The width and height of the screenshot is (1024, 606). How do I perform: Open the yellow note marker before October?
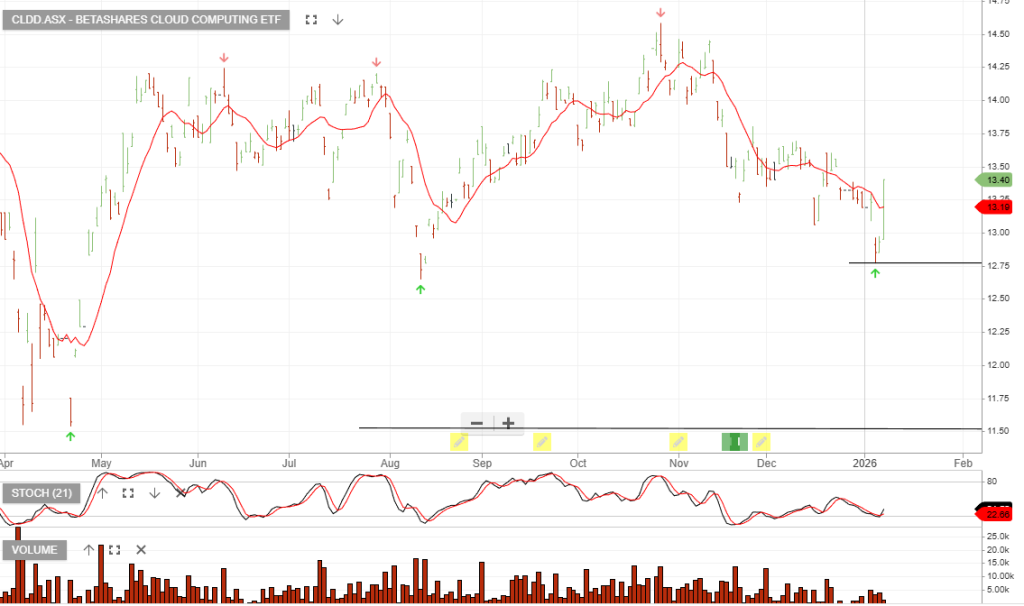tap(542, 441)
